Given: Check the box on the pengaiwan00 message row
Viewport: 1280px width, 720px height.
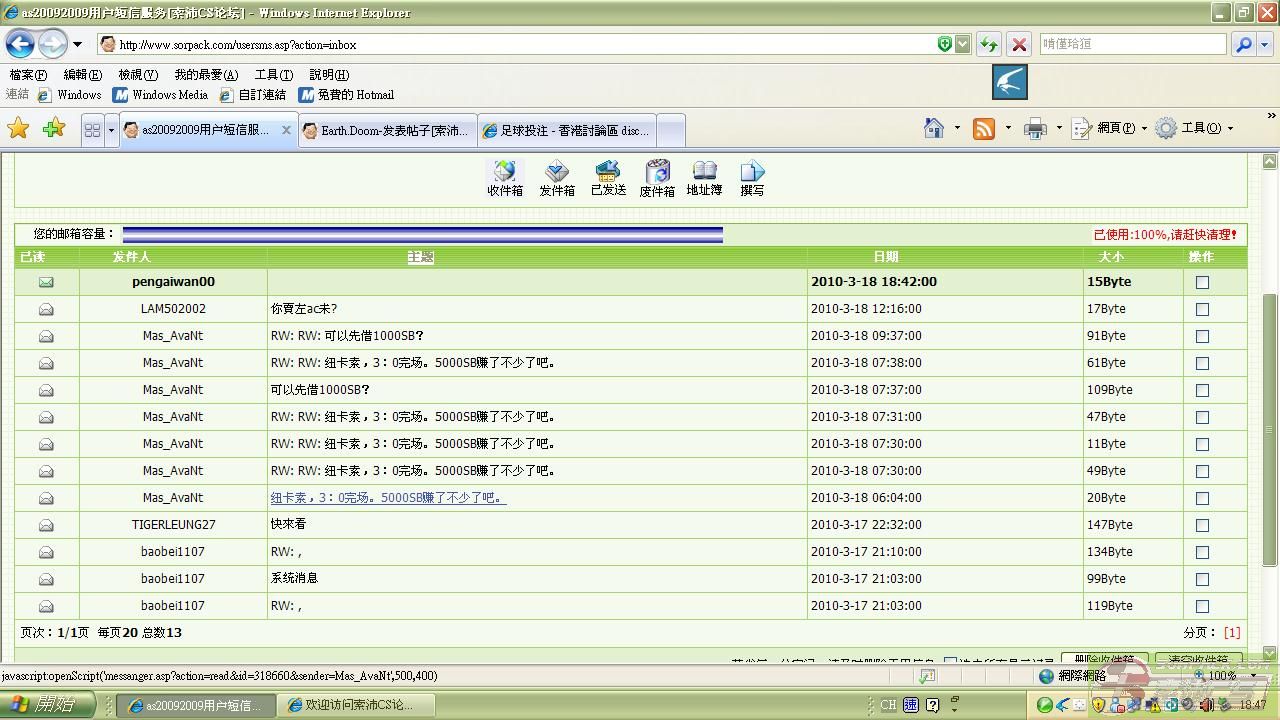Looking at the screenshot, I should [x=1201, y=281].
